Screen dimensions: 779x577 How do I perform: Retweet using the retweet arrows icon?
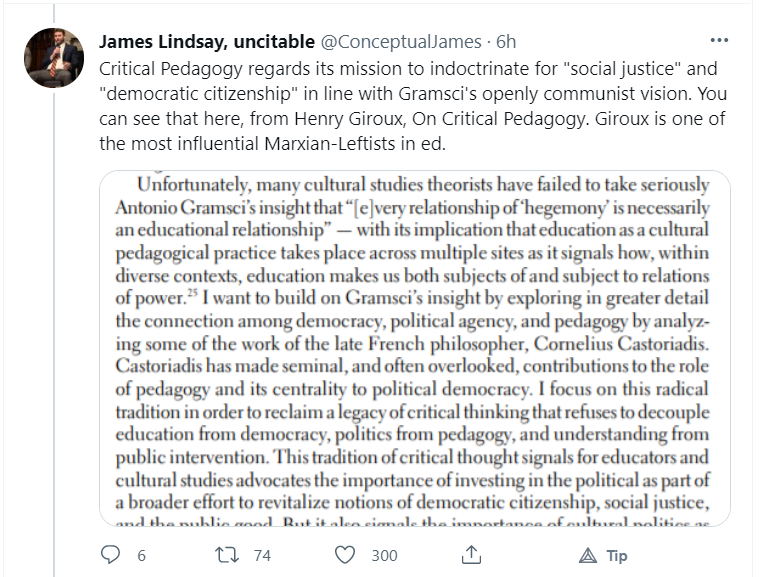pos(227,555)
